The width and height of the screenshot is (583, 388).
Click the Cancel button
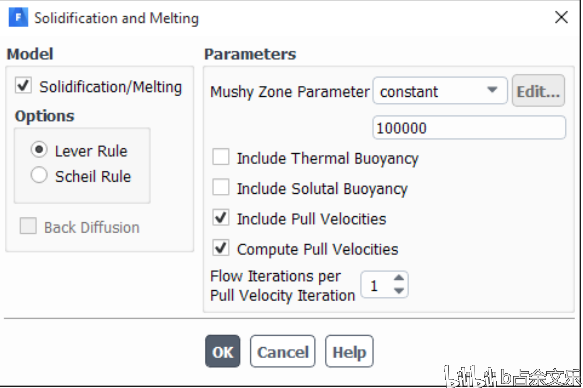tap(283, 352)
